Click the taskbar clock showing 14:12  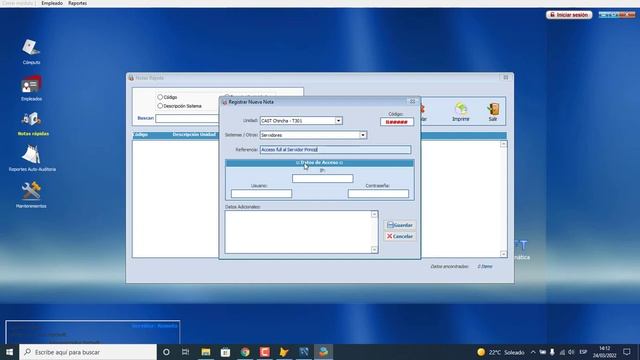tap(604, 352)
